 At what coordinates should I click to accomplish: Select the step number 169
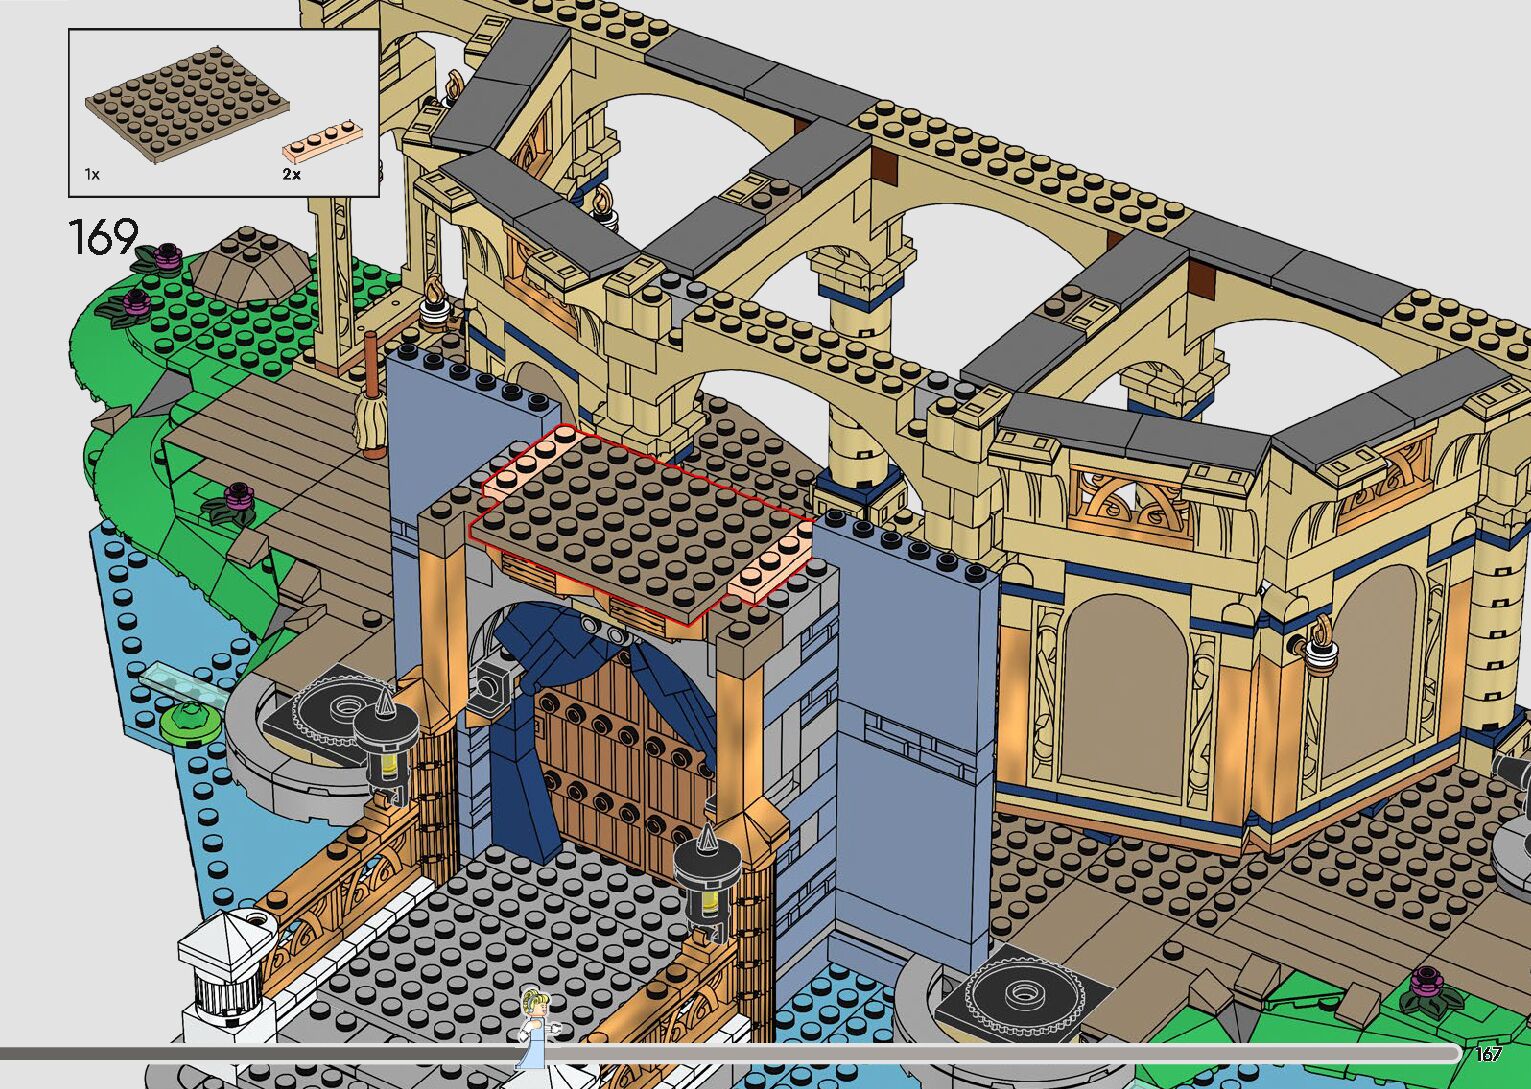(x=102, y=237)
